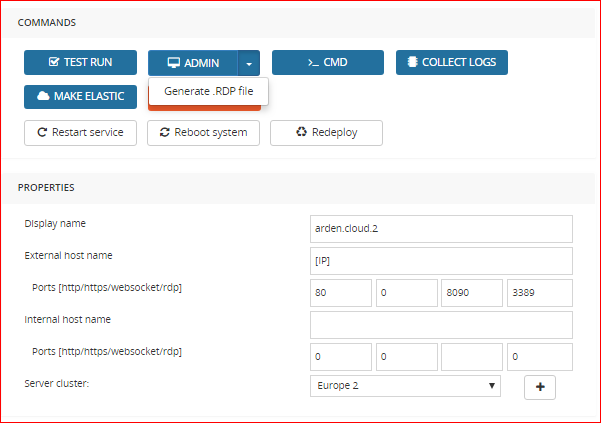This screenshot has height=423, width=601.
Task: Click the External host name field
Action: pos(441,261)
